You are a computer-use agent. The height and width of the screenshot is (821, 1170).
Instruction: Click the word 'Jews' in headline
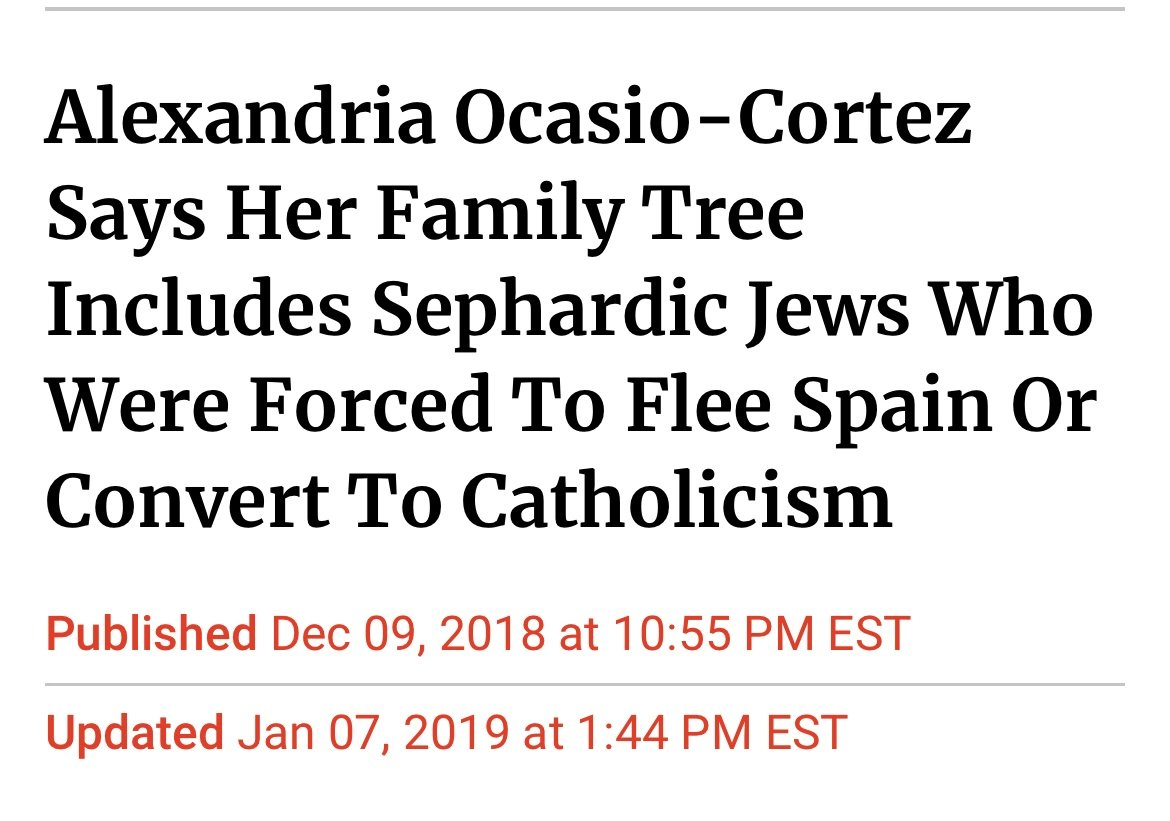(829, 310)
